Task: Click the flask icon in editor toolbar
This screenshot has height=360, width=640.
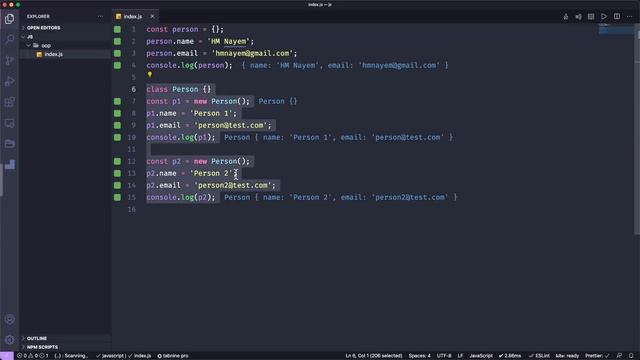Action: point(565,17)
